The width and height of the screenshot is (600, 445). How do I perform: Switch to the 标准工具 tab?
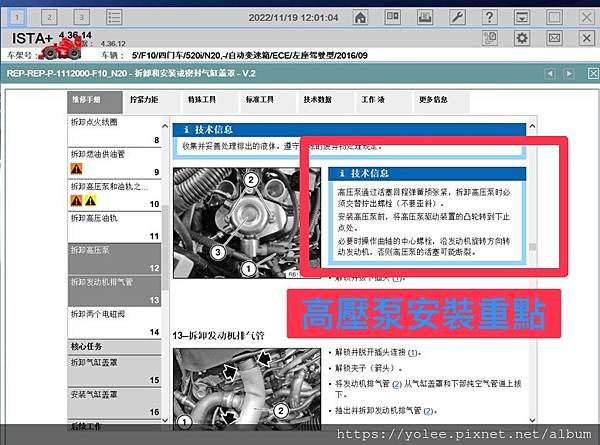pos(268,102)
